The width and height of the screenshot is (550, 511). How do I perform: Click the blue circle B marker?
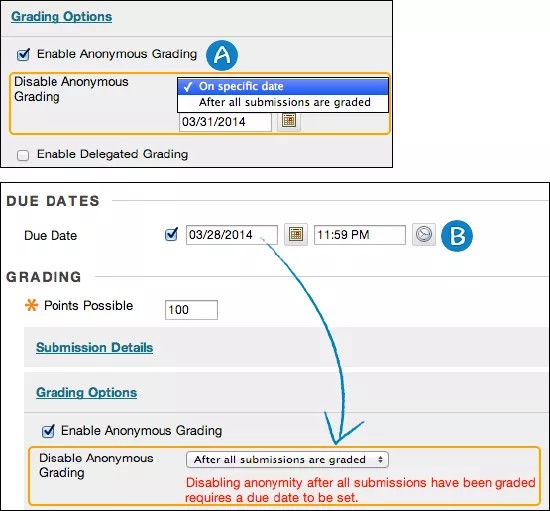(457, 236)
